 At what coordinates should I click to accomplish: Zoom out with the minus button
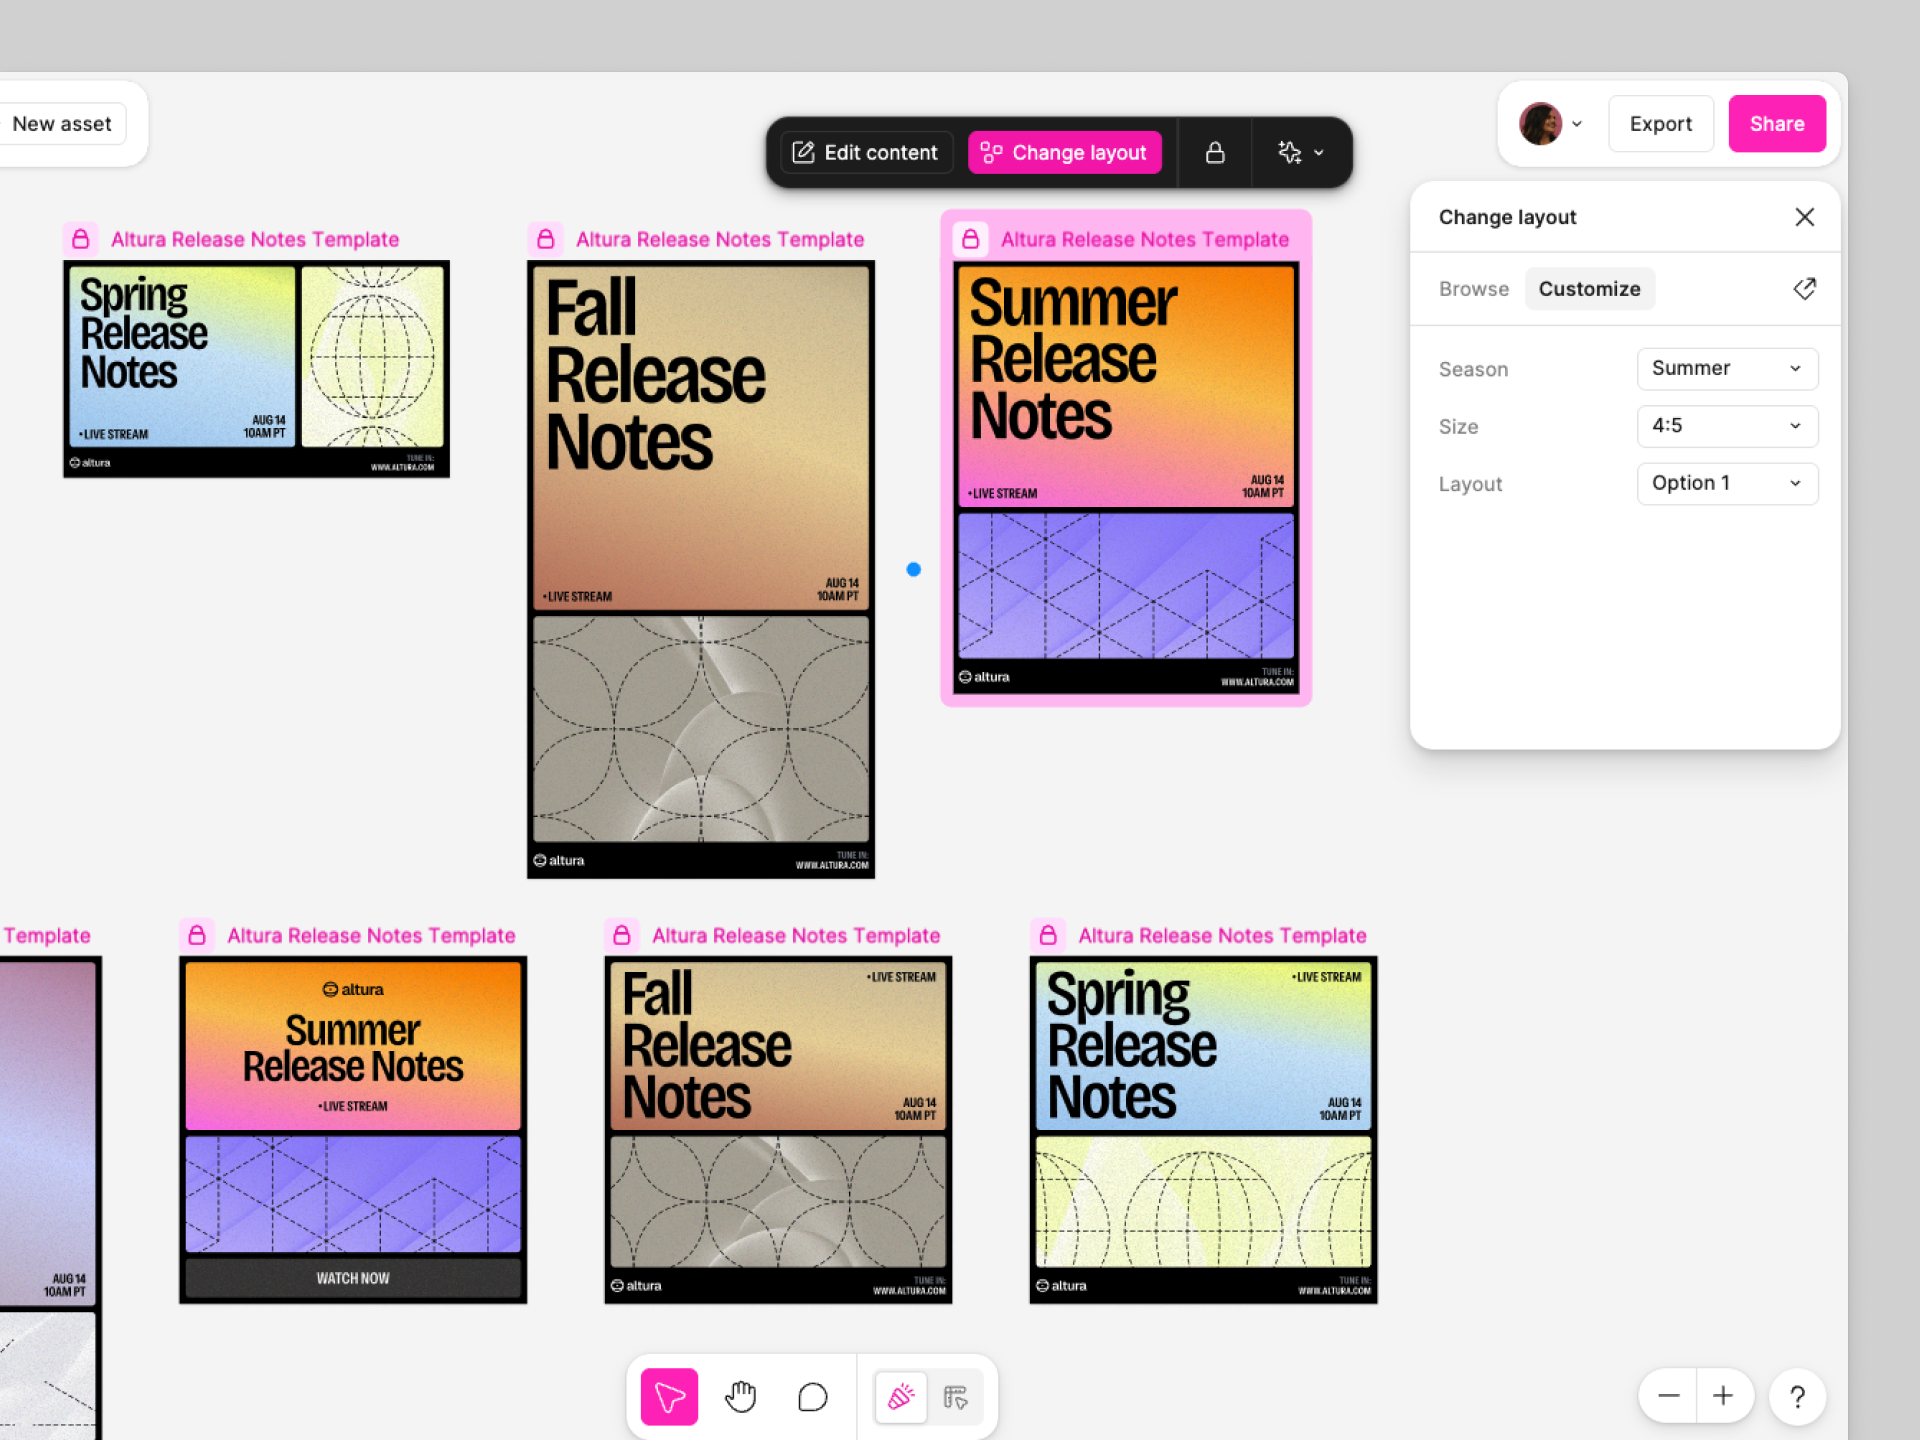(x=1668, y=1396)
